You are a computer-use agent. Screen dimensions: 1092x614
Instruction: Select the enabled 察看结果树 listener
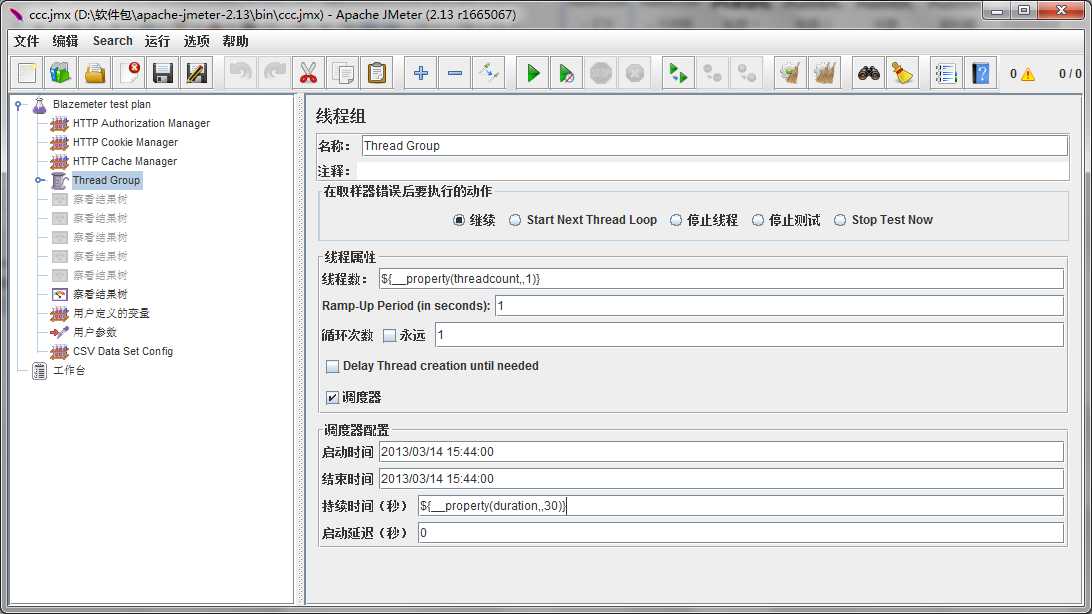(100, 294)
